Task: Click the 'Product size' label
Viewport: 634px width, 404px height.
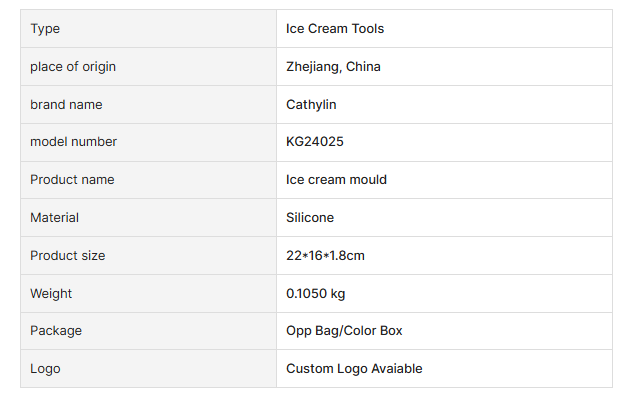Action: click(67, 255)
